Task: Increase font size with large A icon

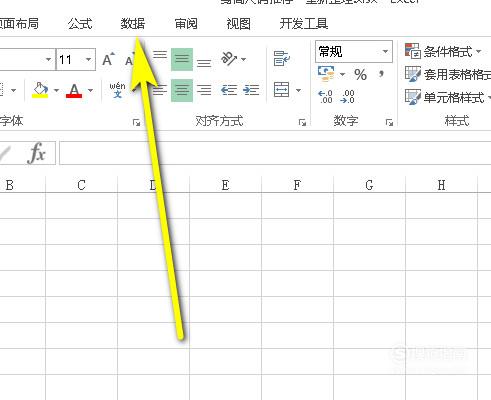Action: (108, 60)
